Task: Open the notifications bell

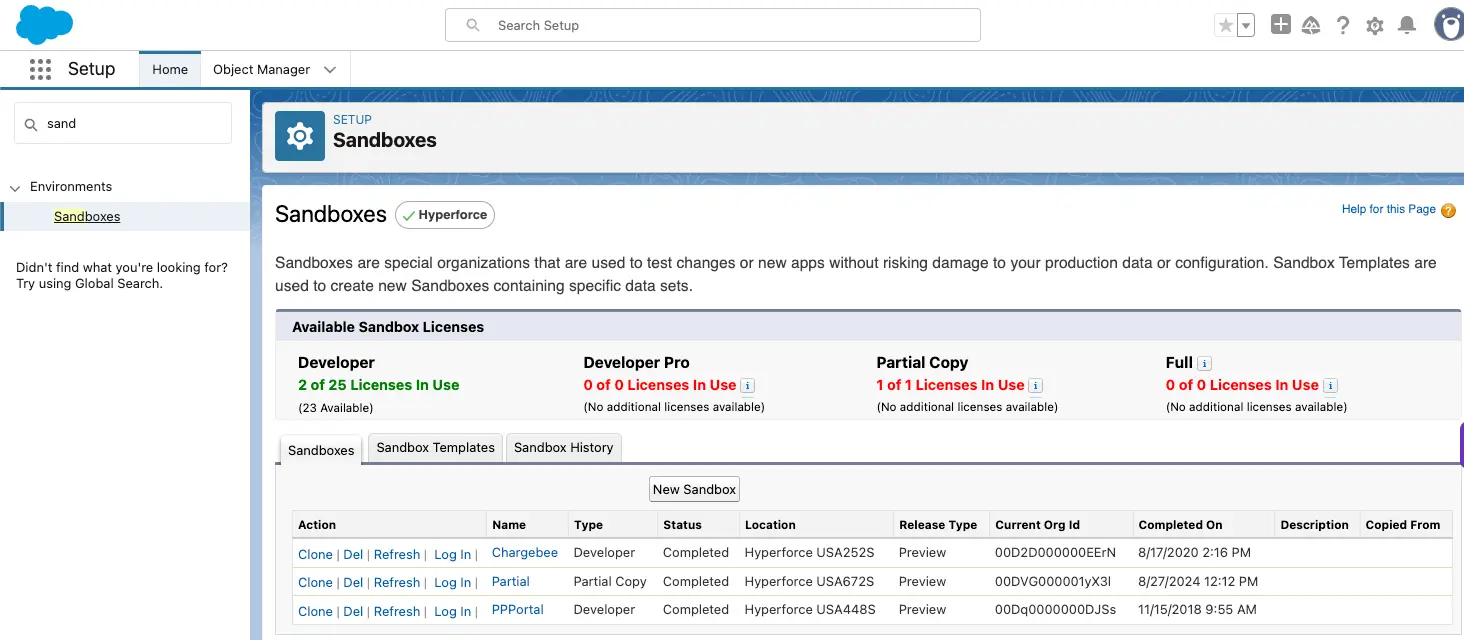Action: click(x=1406, y=25)
